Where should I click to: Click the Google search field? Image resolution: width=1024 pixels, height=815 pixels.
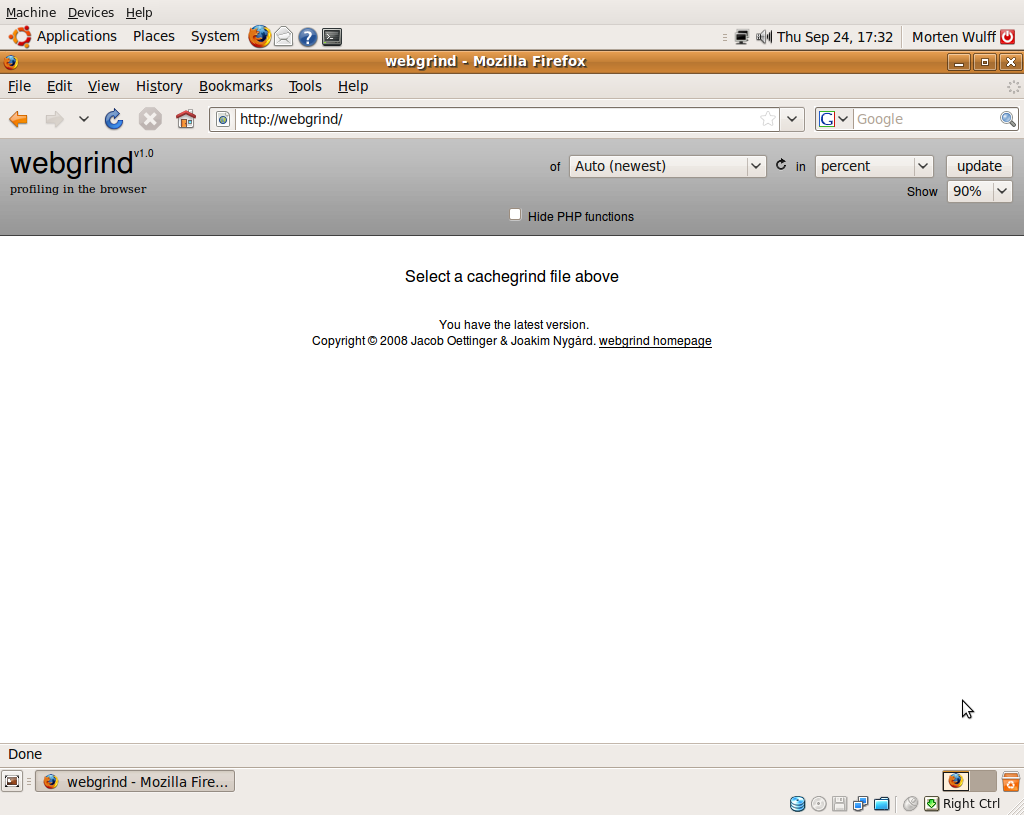(925, 119)
